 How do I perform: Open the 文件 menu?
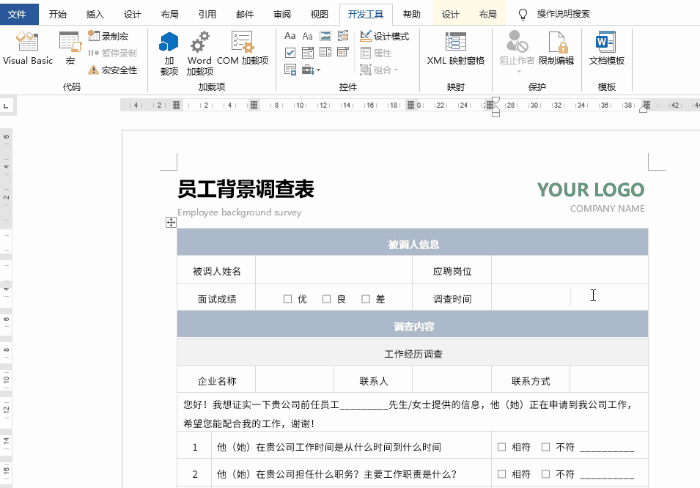pyautogui.click(x=19, y=15)
